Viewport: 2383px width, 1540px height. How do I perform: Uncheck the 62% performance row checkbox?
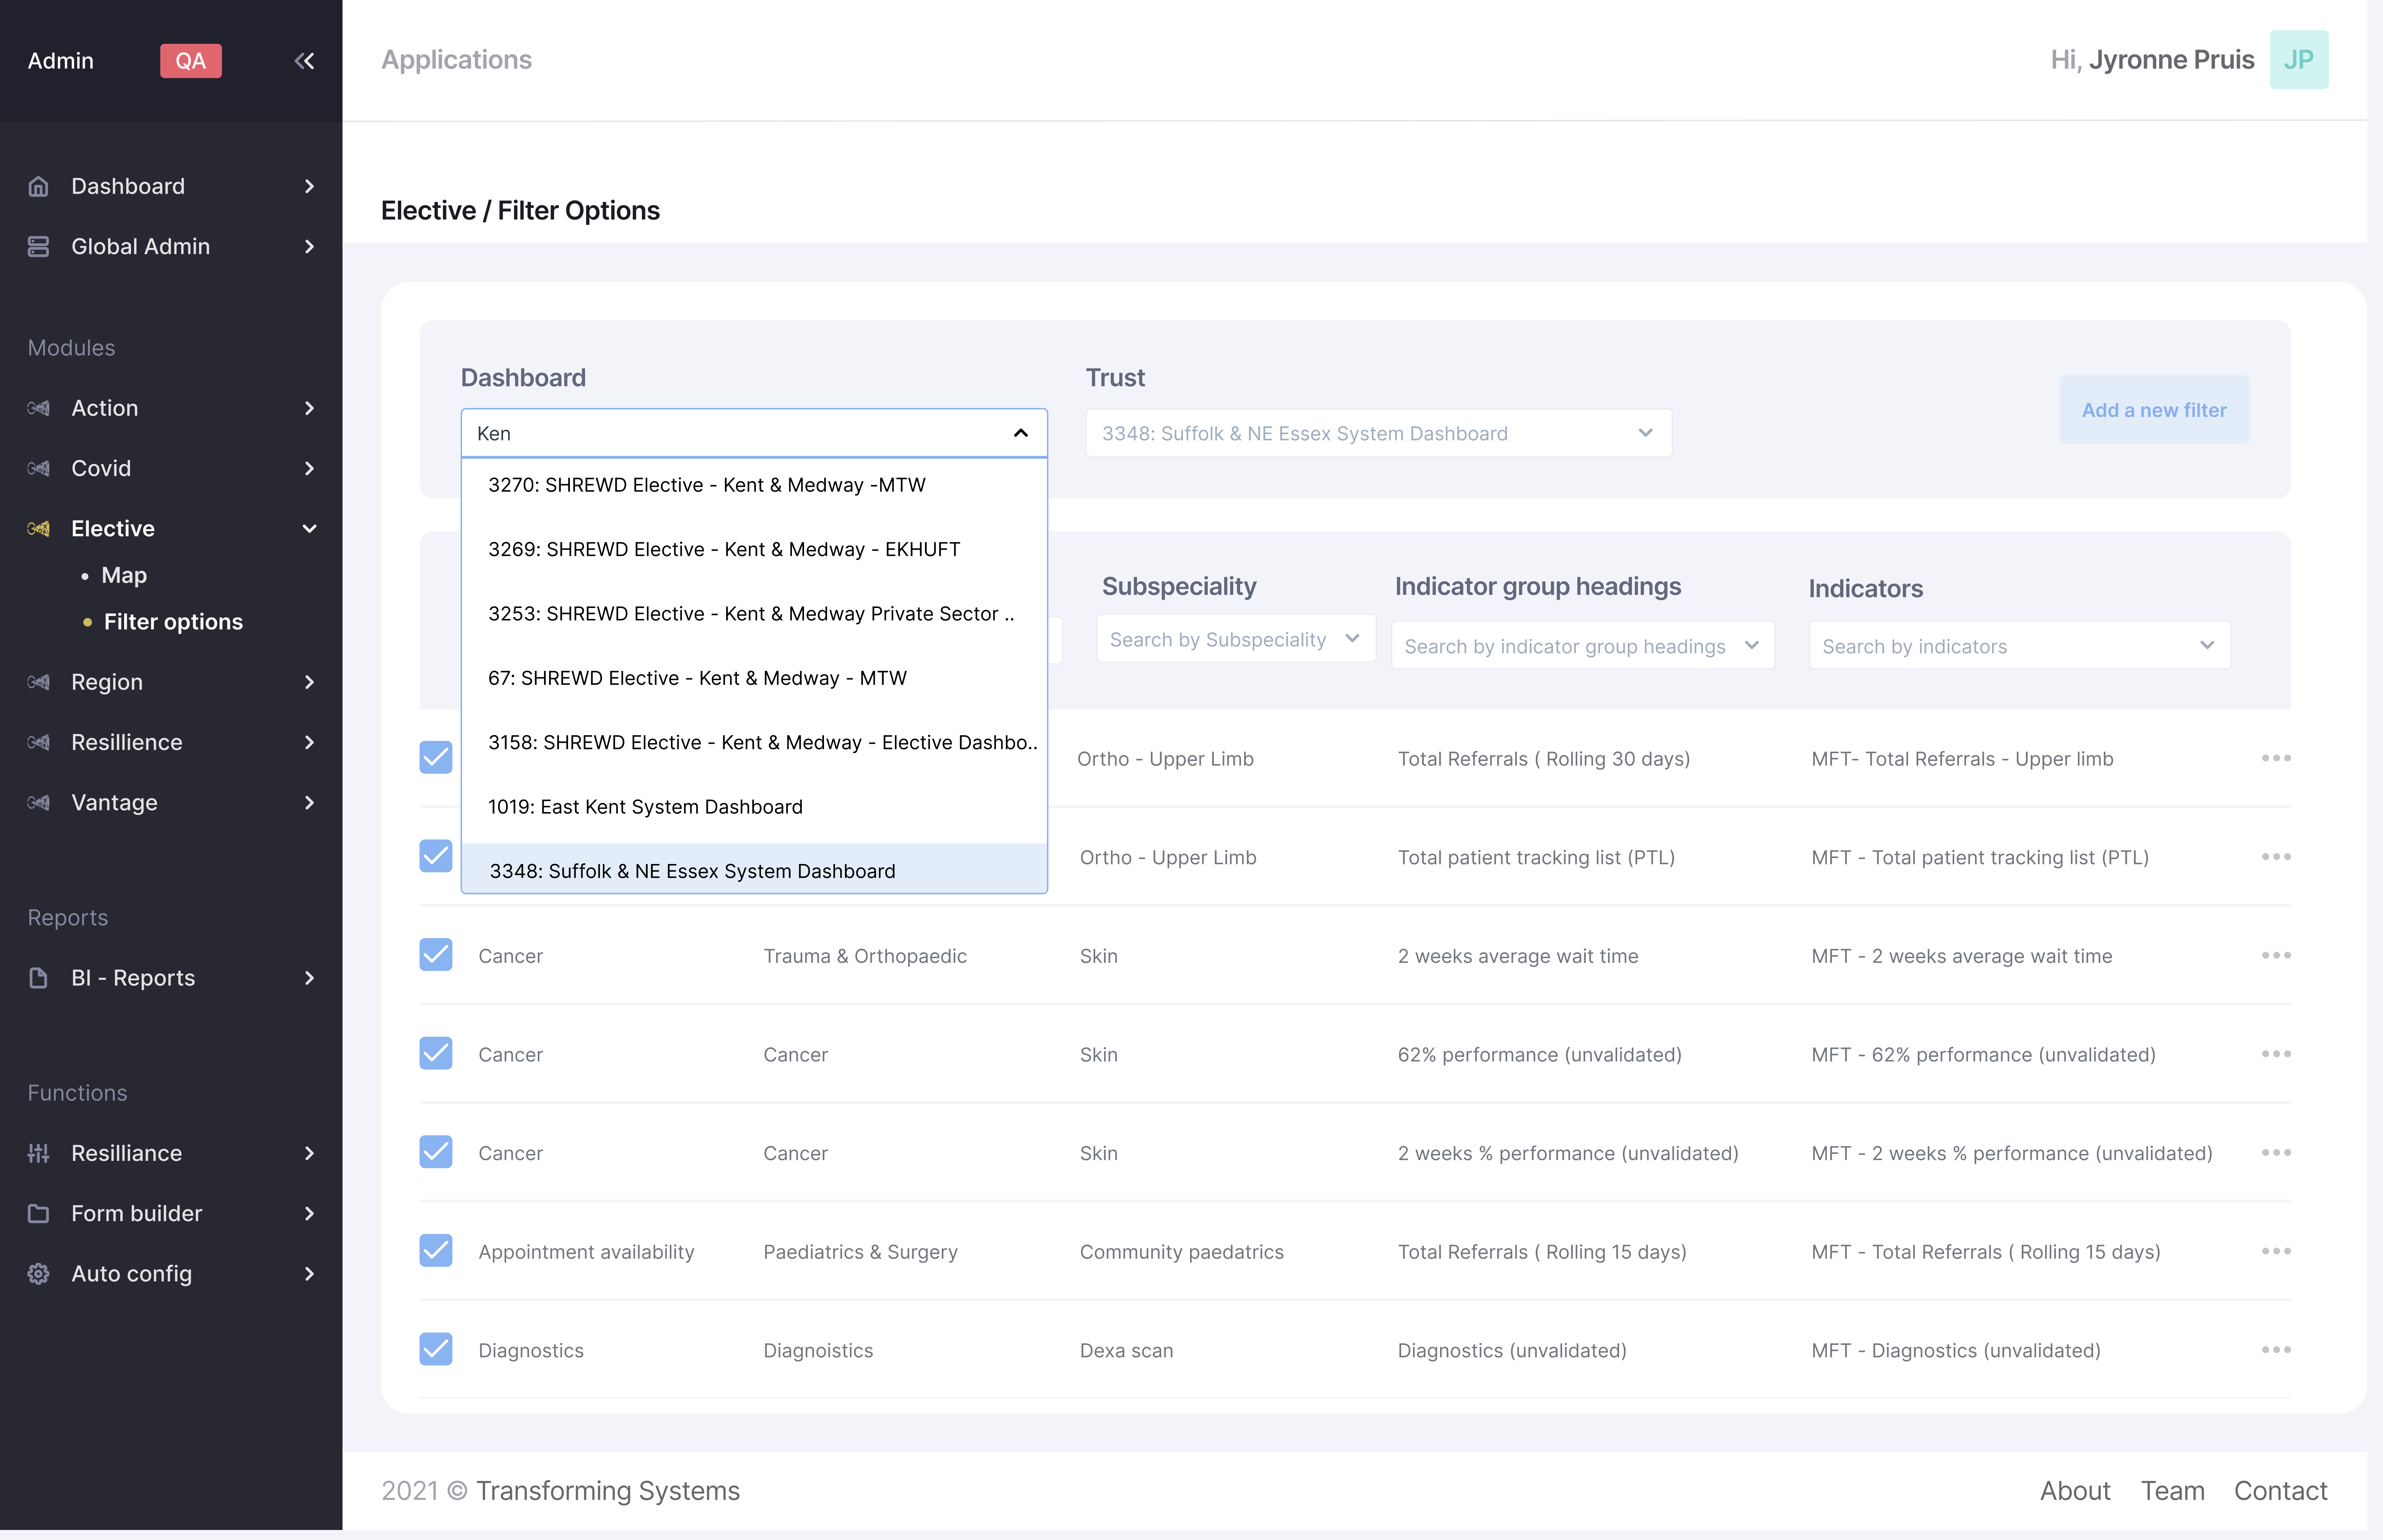436,1053
